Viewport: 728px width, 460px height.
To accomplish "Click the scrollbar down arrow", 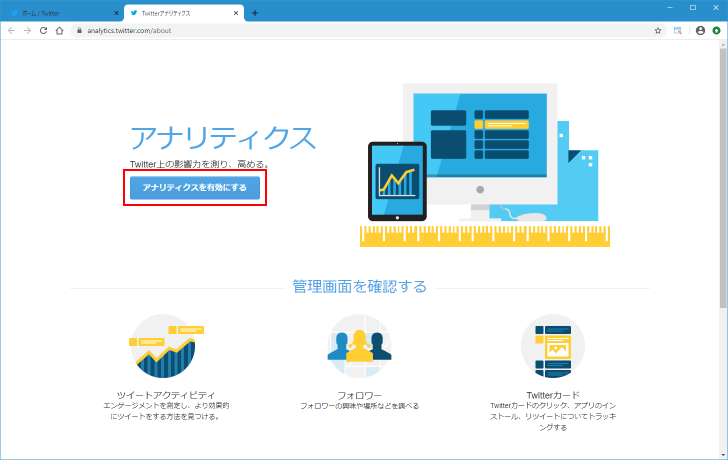I will click(723, 455).
